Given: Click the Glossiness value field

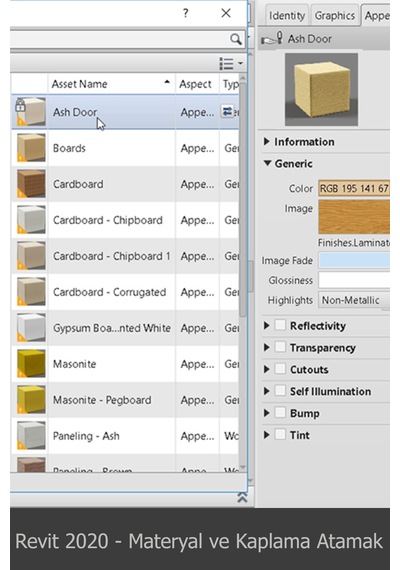Looking at the screenshot, I should point(354,280).
